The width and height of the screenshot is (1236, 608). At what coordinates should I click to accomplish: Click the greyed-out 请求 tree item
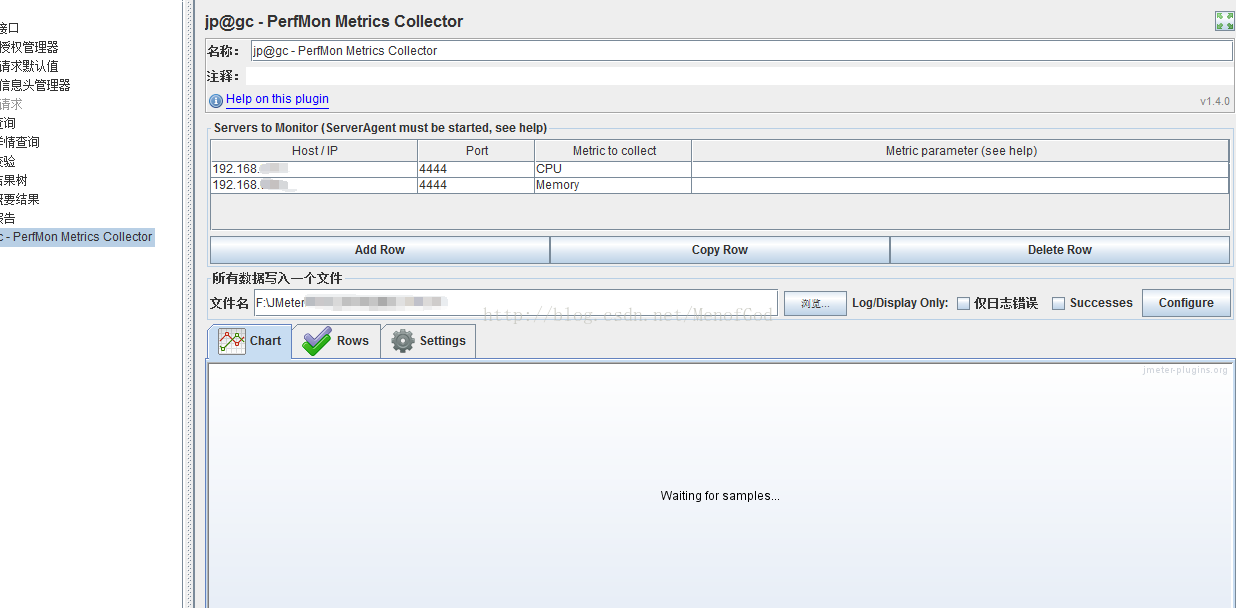(x=11, y=104)
